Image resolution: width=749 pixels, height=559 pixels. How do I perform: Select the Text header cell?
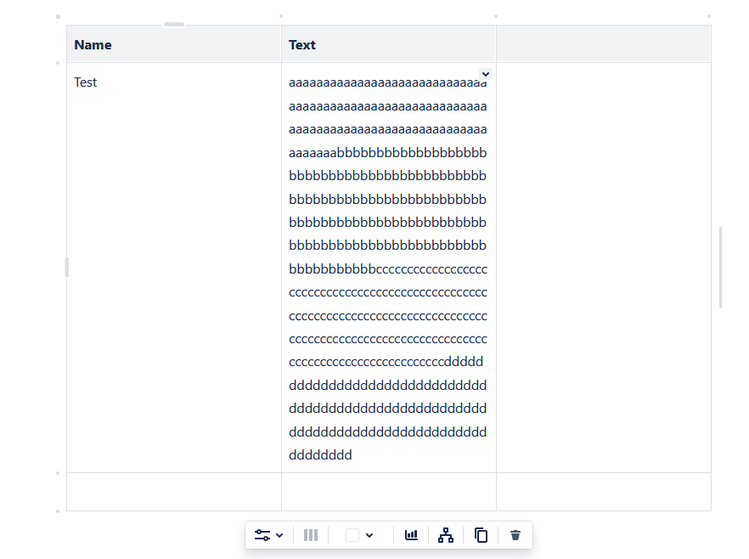click(x=389, y=44)
